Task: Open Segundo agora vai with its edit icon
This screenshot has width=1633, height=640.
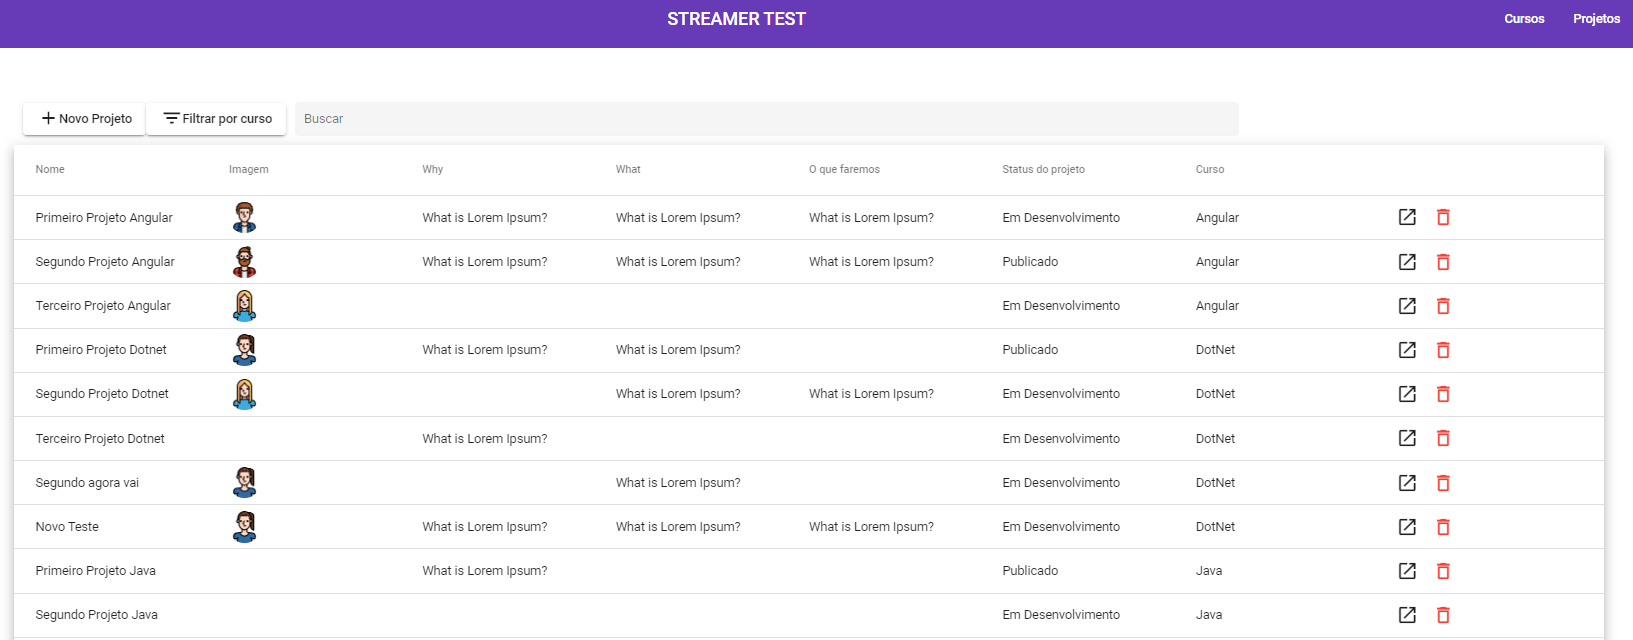Action: tap(1407, 482)
